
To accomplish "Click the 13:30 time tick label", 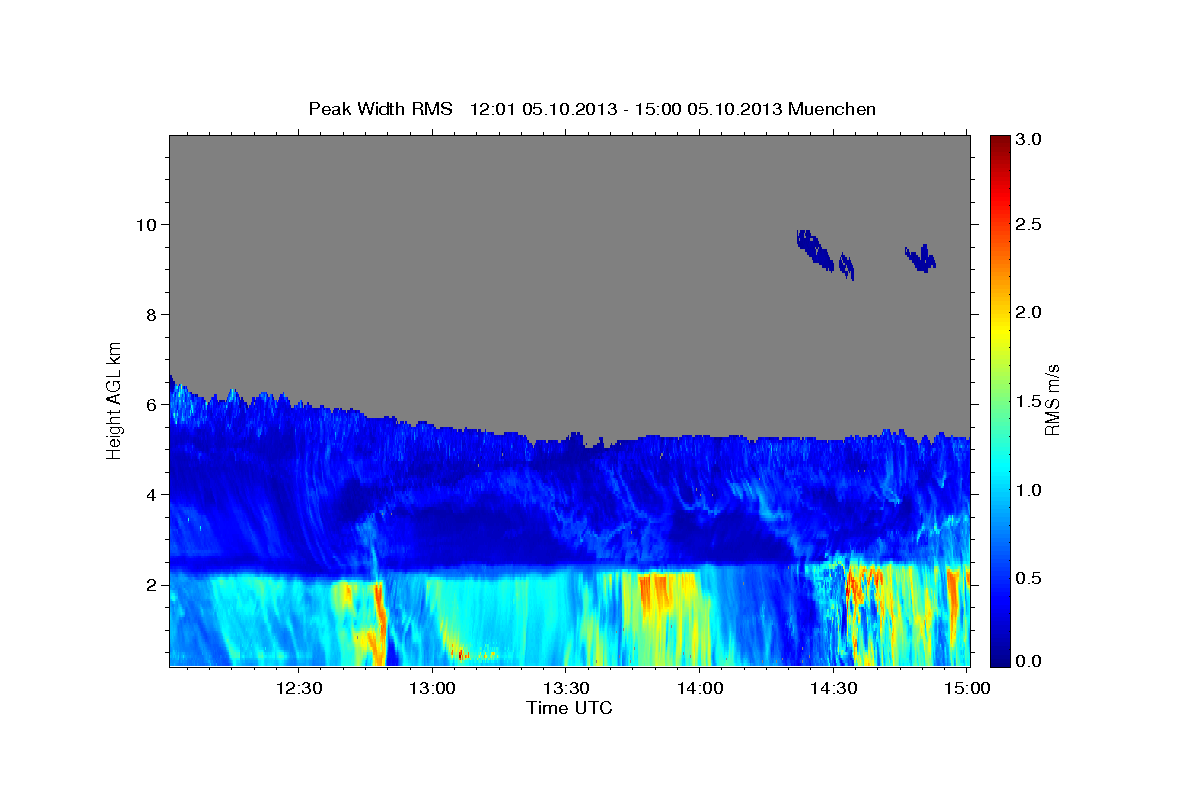I will 565,688.
